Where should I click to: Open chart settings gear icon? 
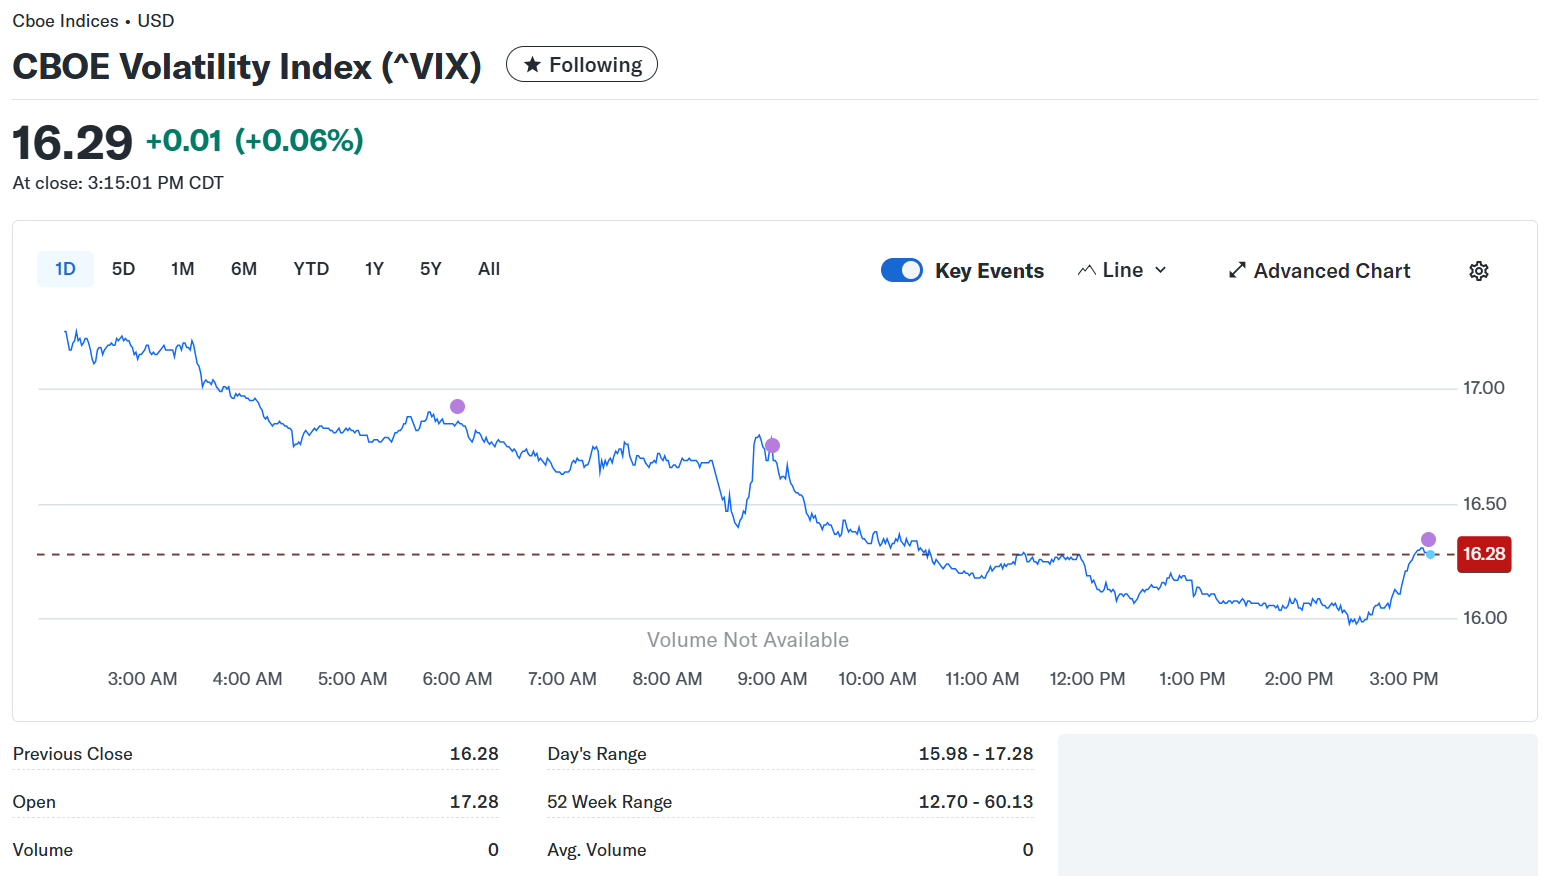coord(1479,271)
